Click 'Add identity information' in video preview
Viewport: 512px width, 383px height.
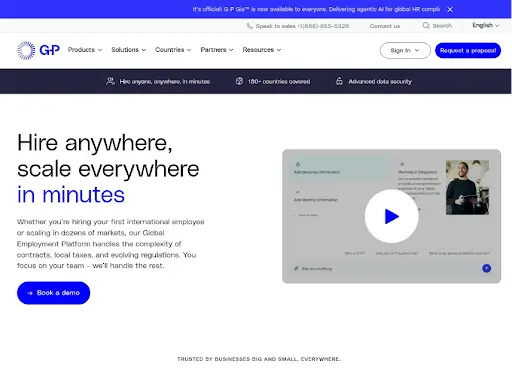tap(316, 200)
